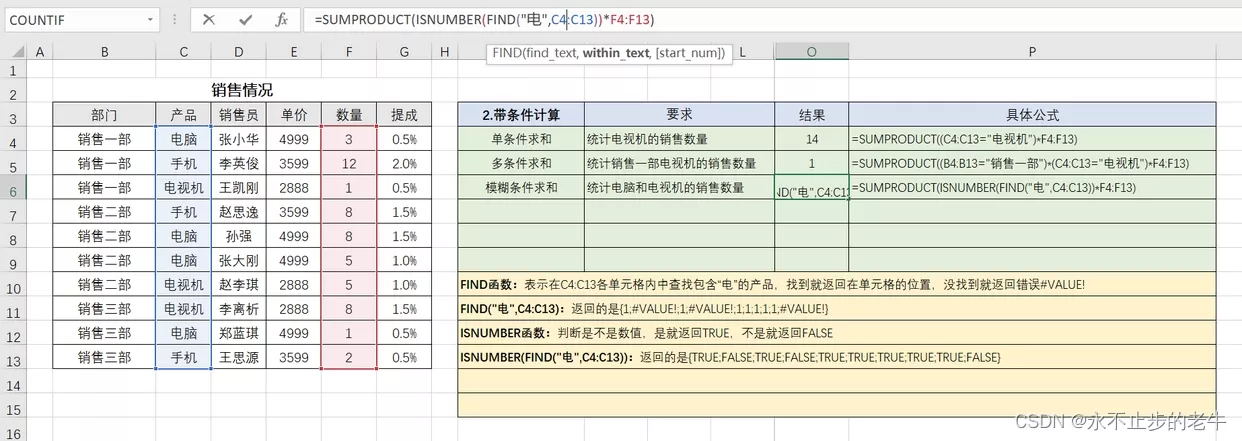This screenshot has width=1242, height=441.
Task: Click the 产品 header cell
Action: point(184,115)
